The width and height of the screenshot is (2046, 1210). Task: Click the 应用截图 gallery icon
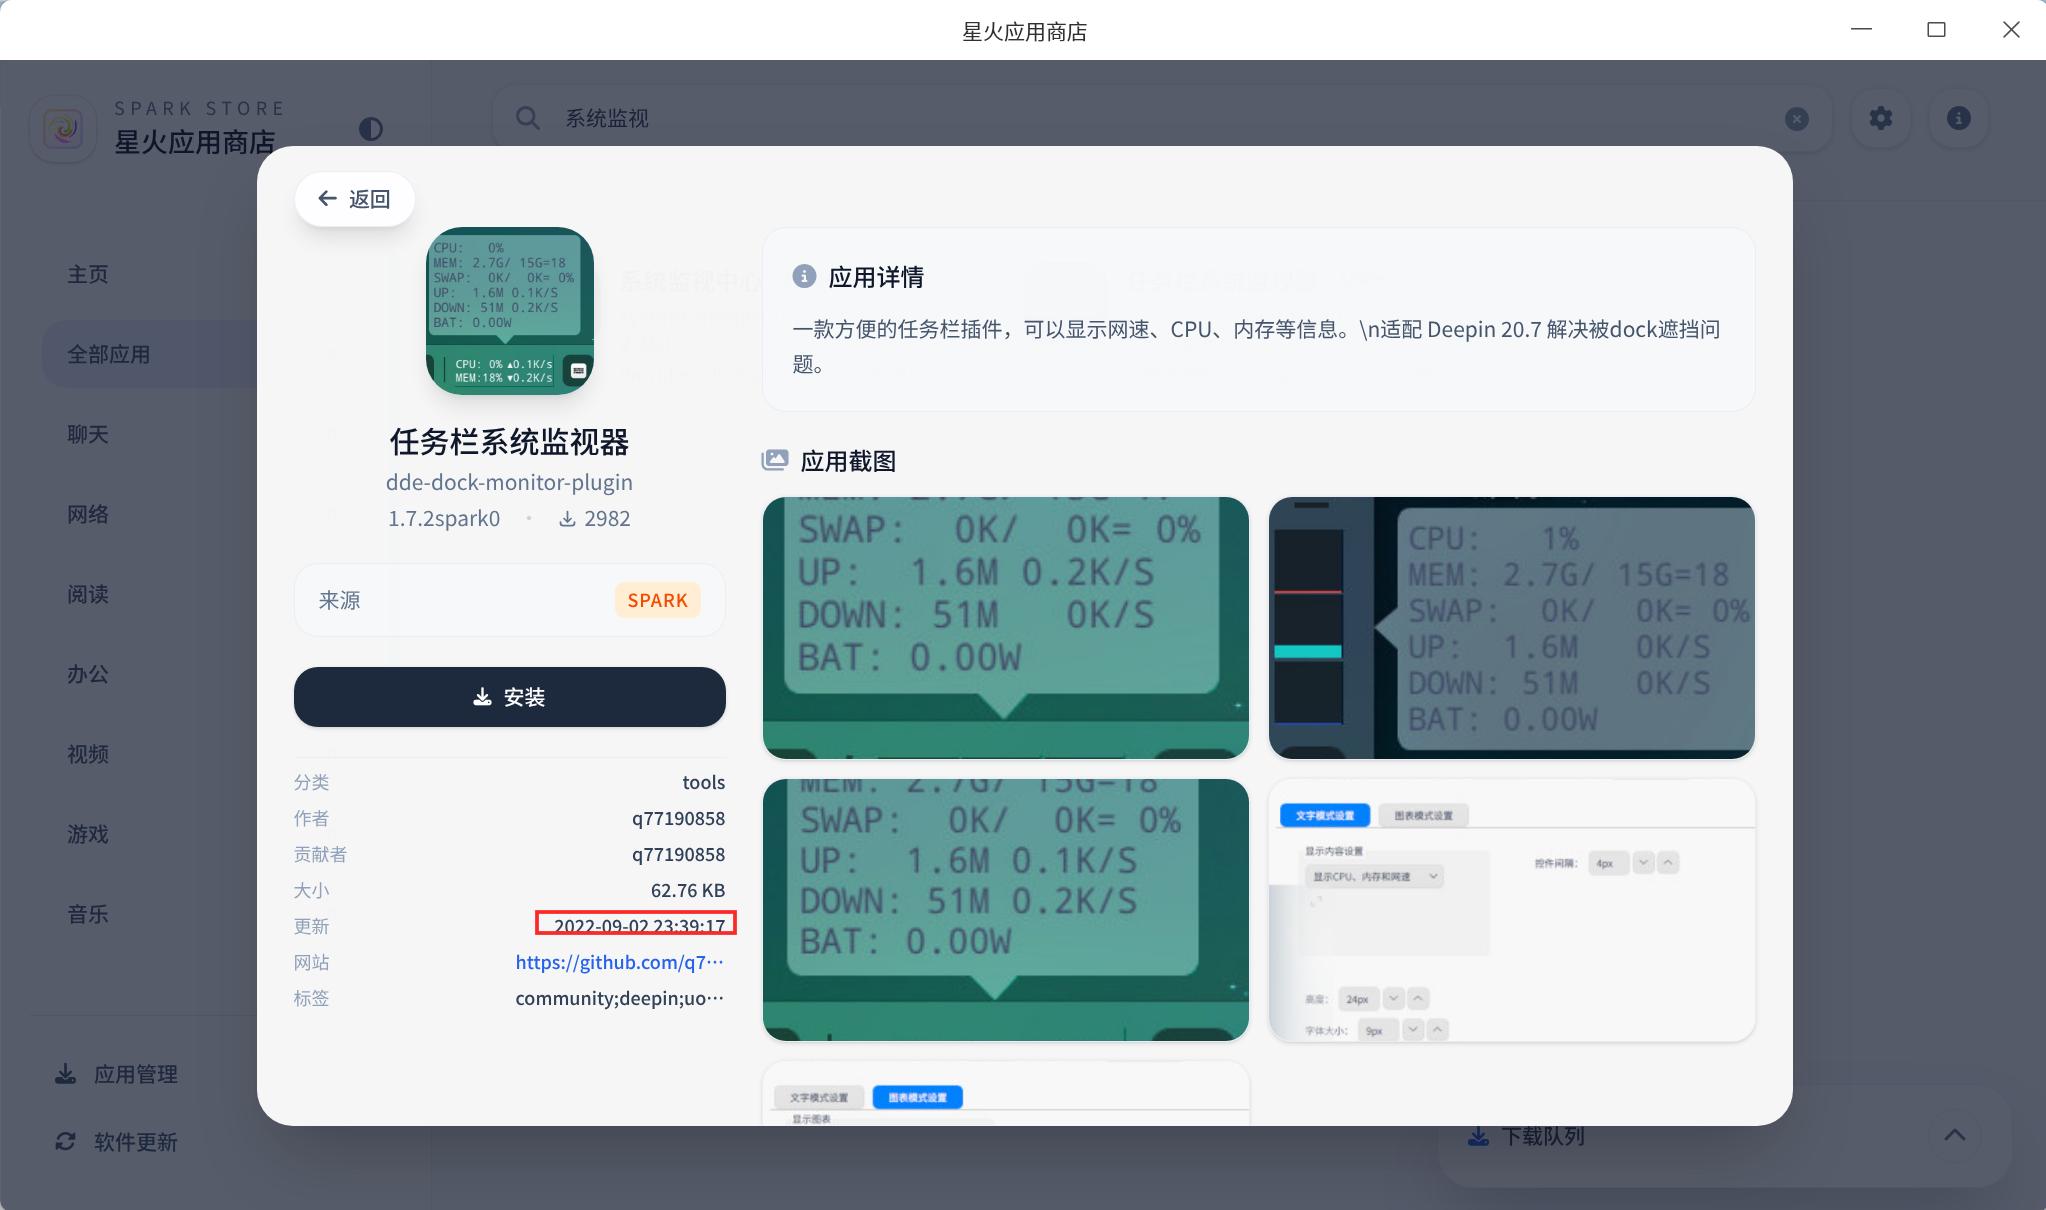point(775,460)
